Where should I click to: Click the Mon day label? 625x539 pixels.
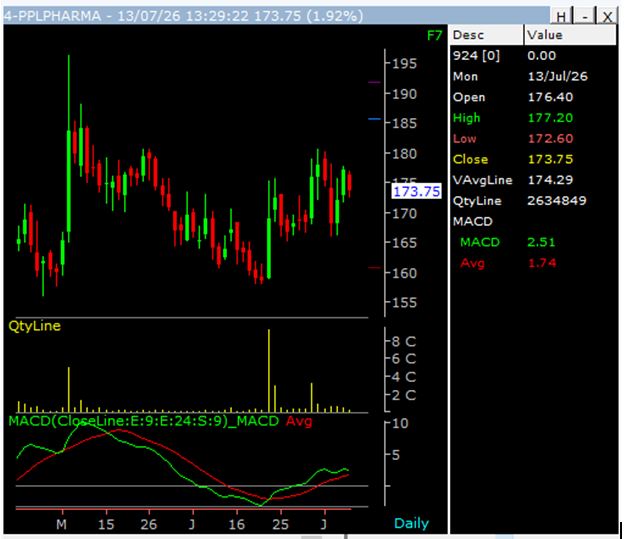(x=465, y=77)
